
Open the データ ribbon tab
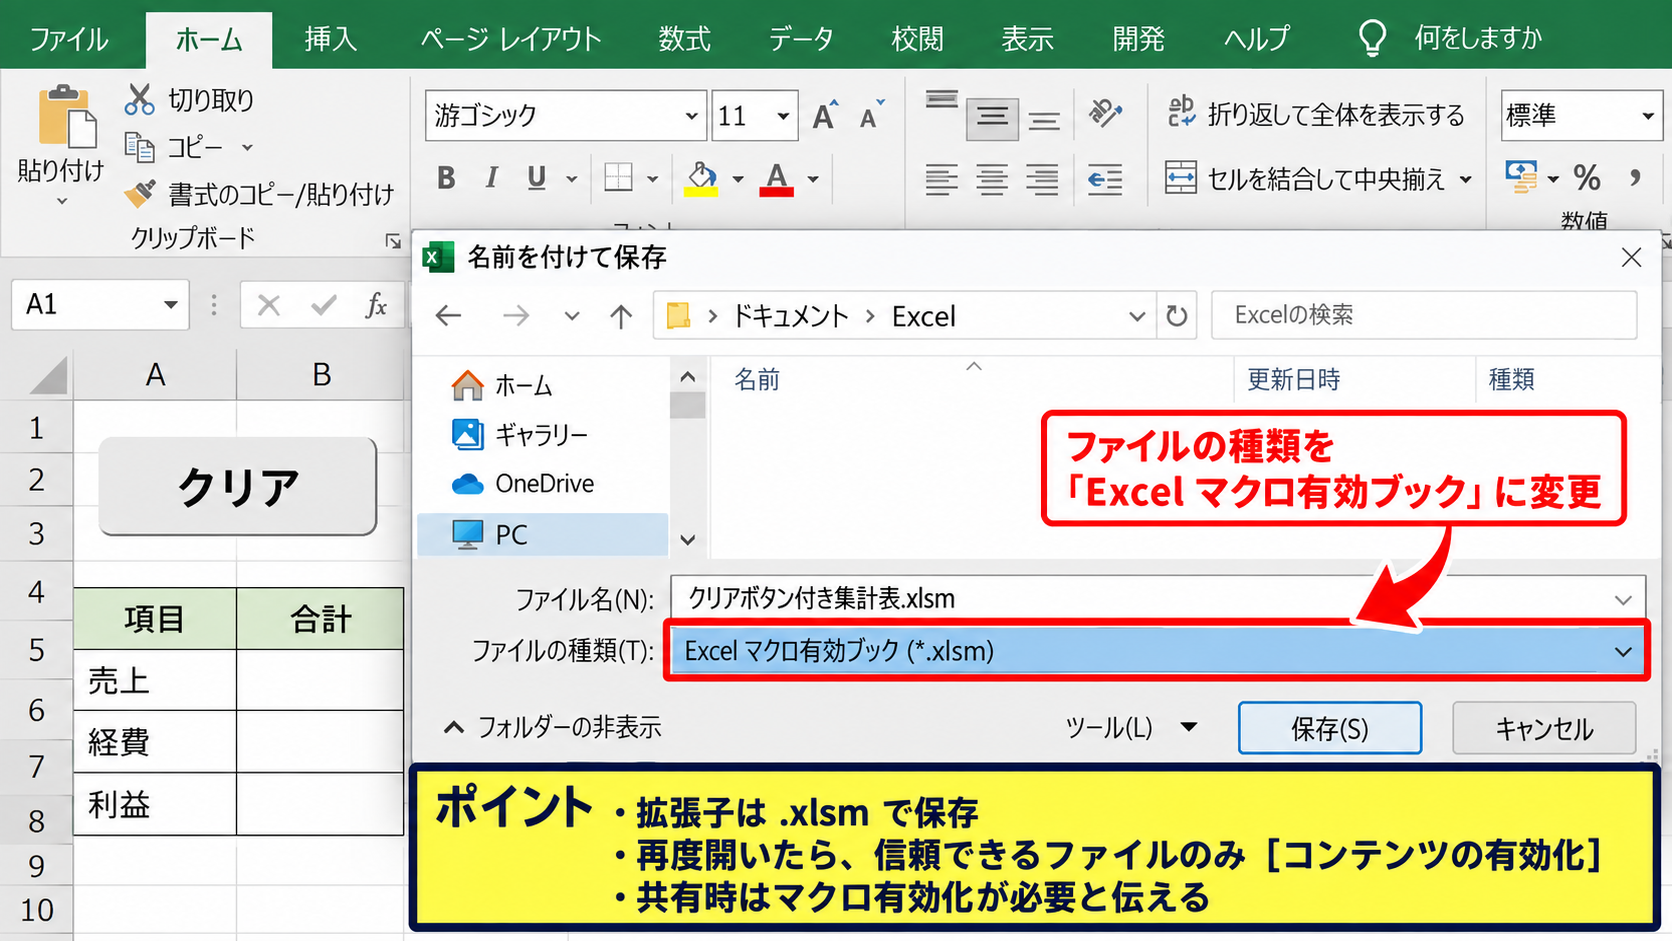[801, 39]
